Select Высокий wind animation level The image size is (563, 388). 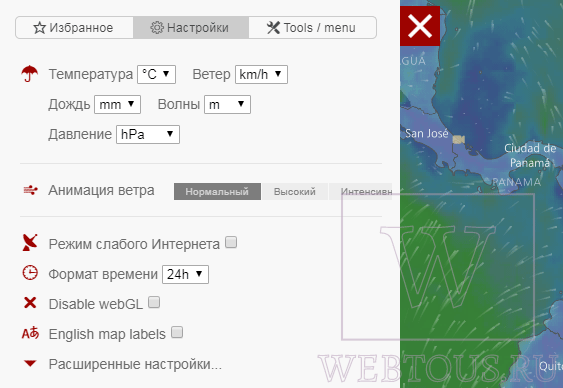click(295, 192)
